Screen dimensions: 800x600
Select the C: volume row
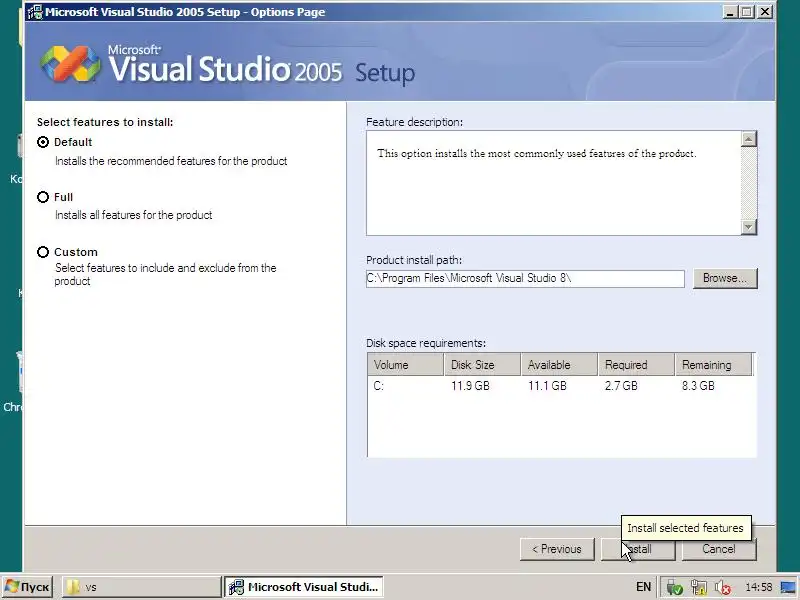pos(561,386)
